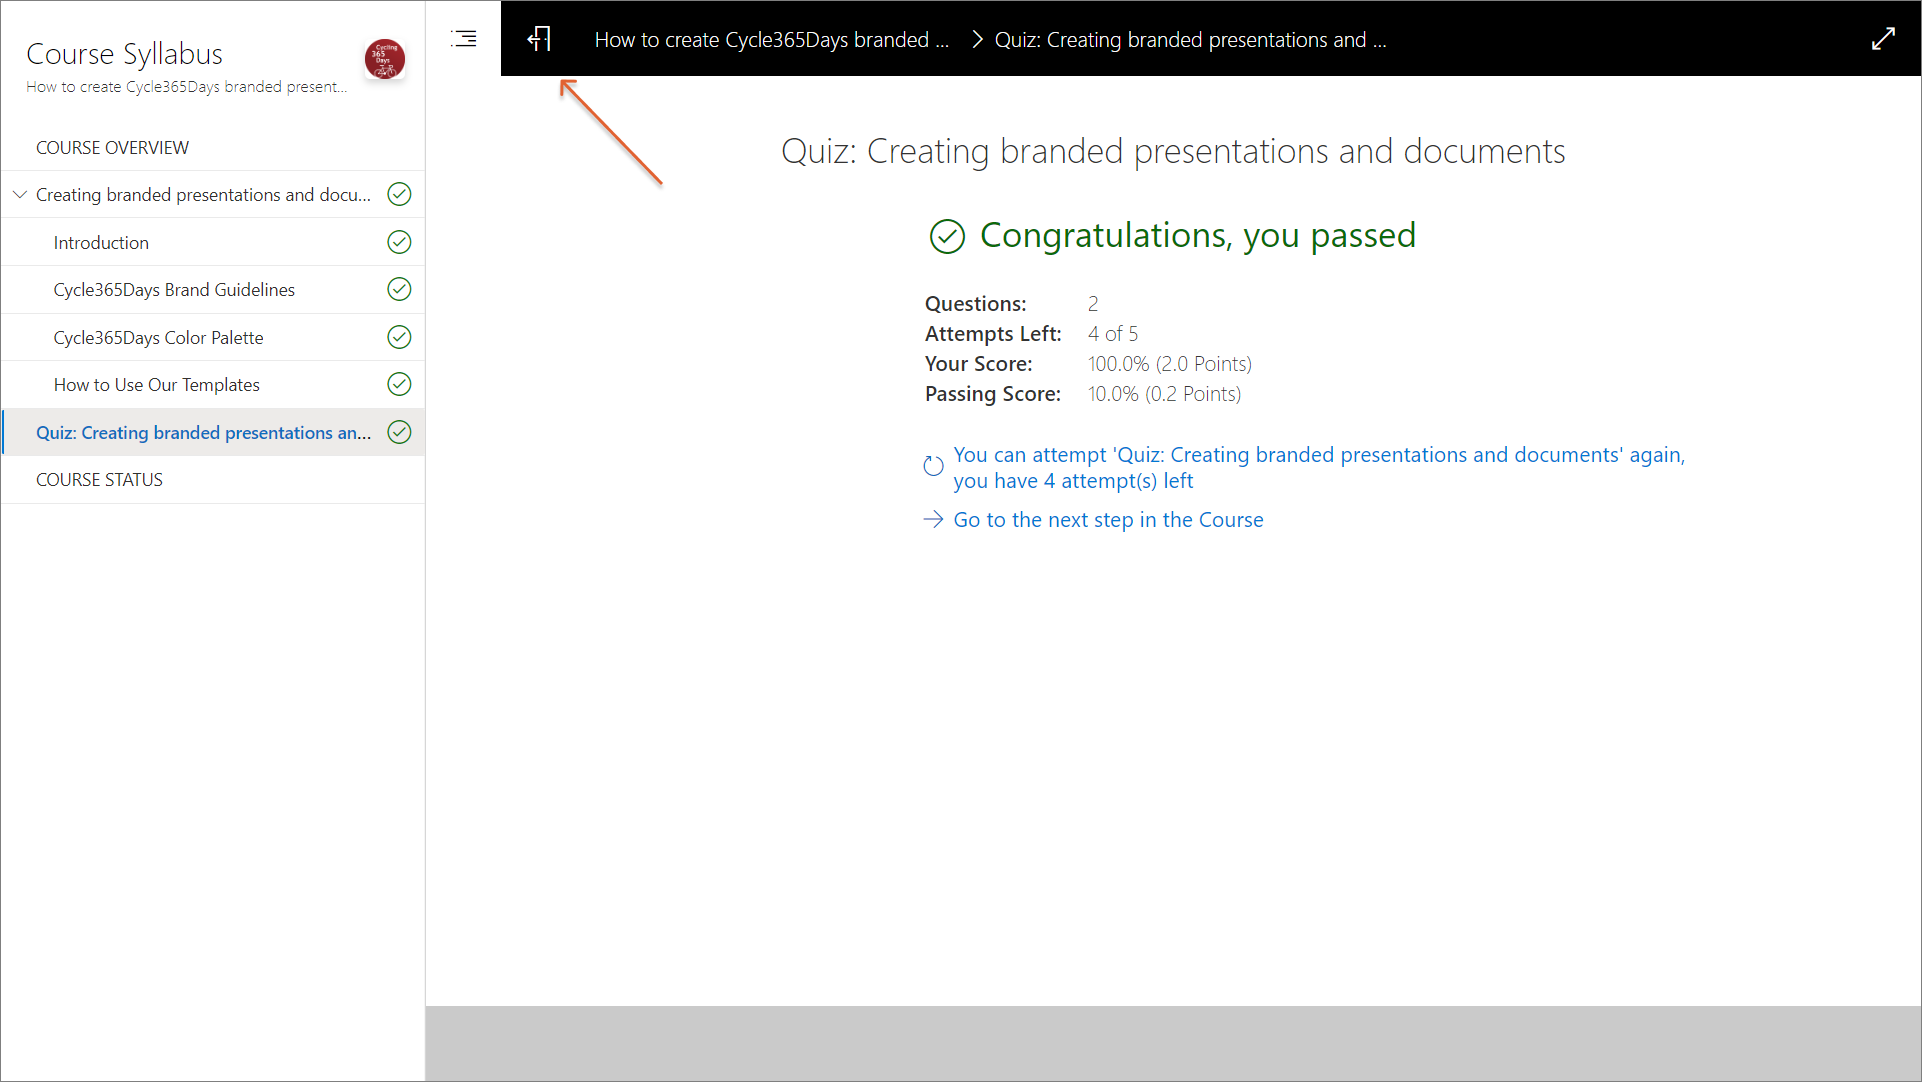Click the retry circular arrow icon
The width and height of the screenshot is (1922, 1082).
[x=933, y=466]
